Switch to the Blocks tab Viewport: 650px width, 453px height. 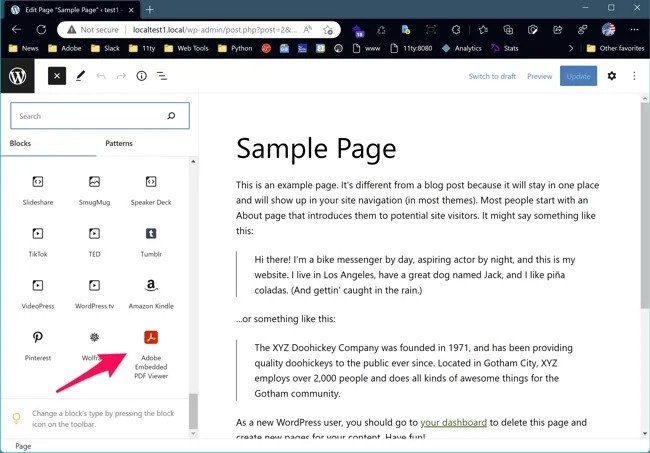pos(21,143)
